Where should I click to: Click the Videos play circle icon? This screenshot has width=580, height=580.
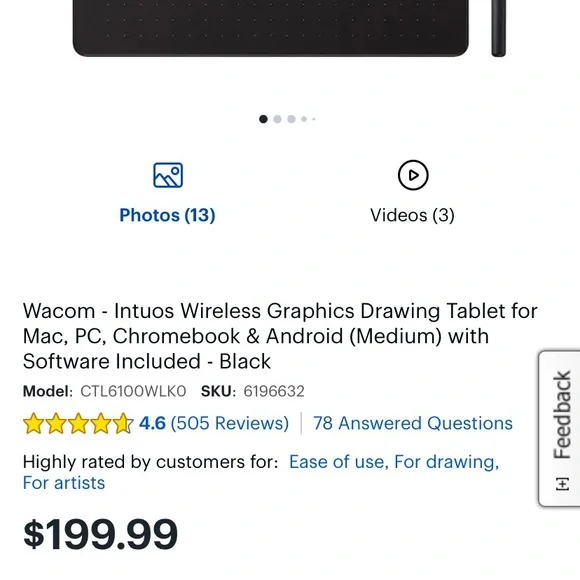coord(413,175)
